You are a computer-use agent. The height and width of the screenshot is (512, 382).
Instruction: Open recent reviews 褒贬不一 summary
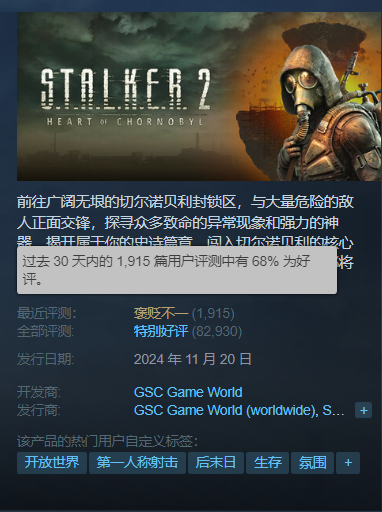(161, 313)
